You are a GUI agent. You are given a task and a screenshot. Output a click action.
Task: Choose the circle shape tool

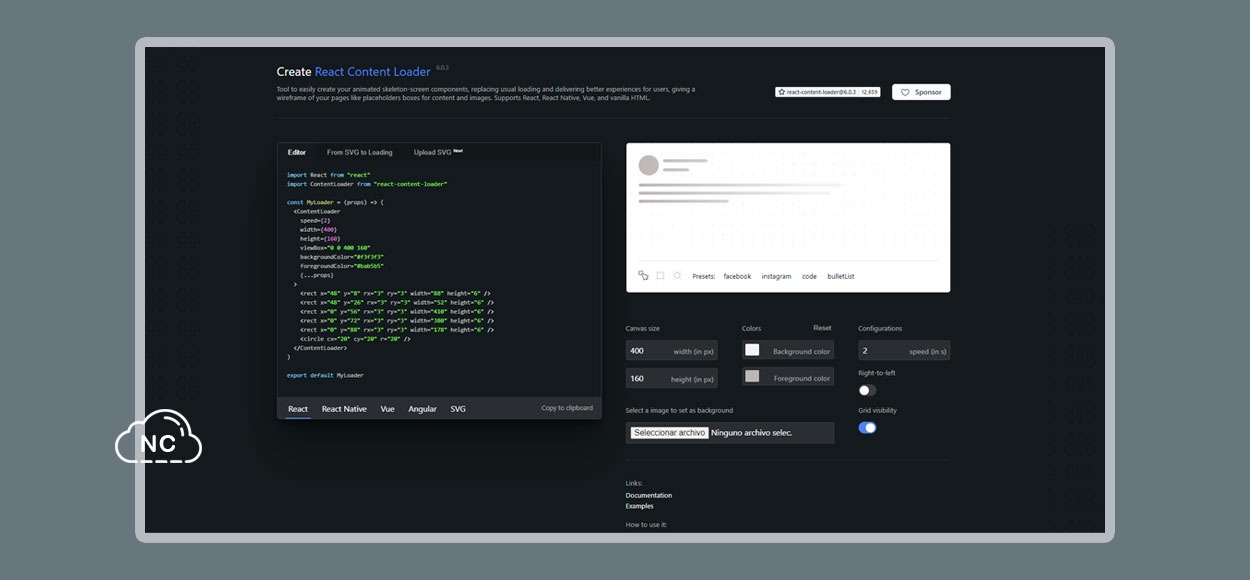coord(677,276)
